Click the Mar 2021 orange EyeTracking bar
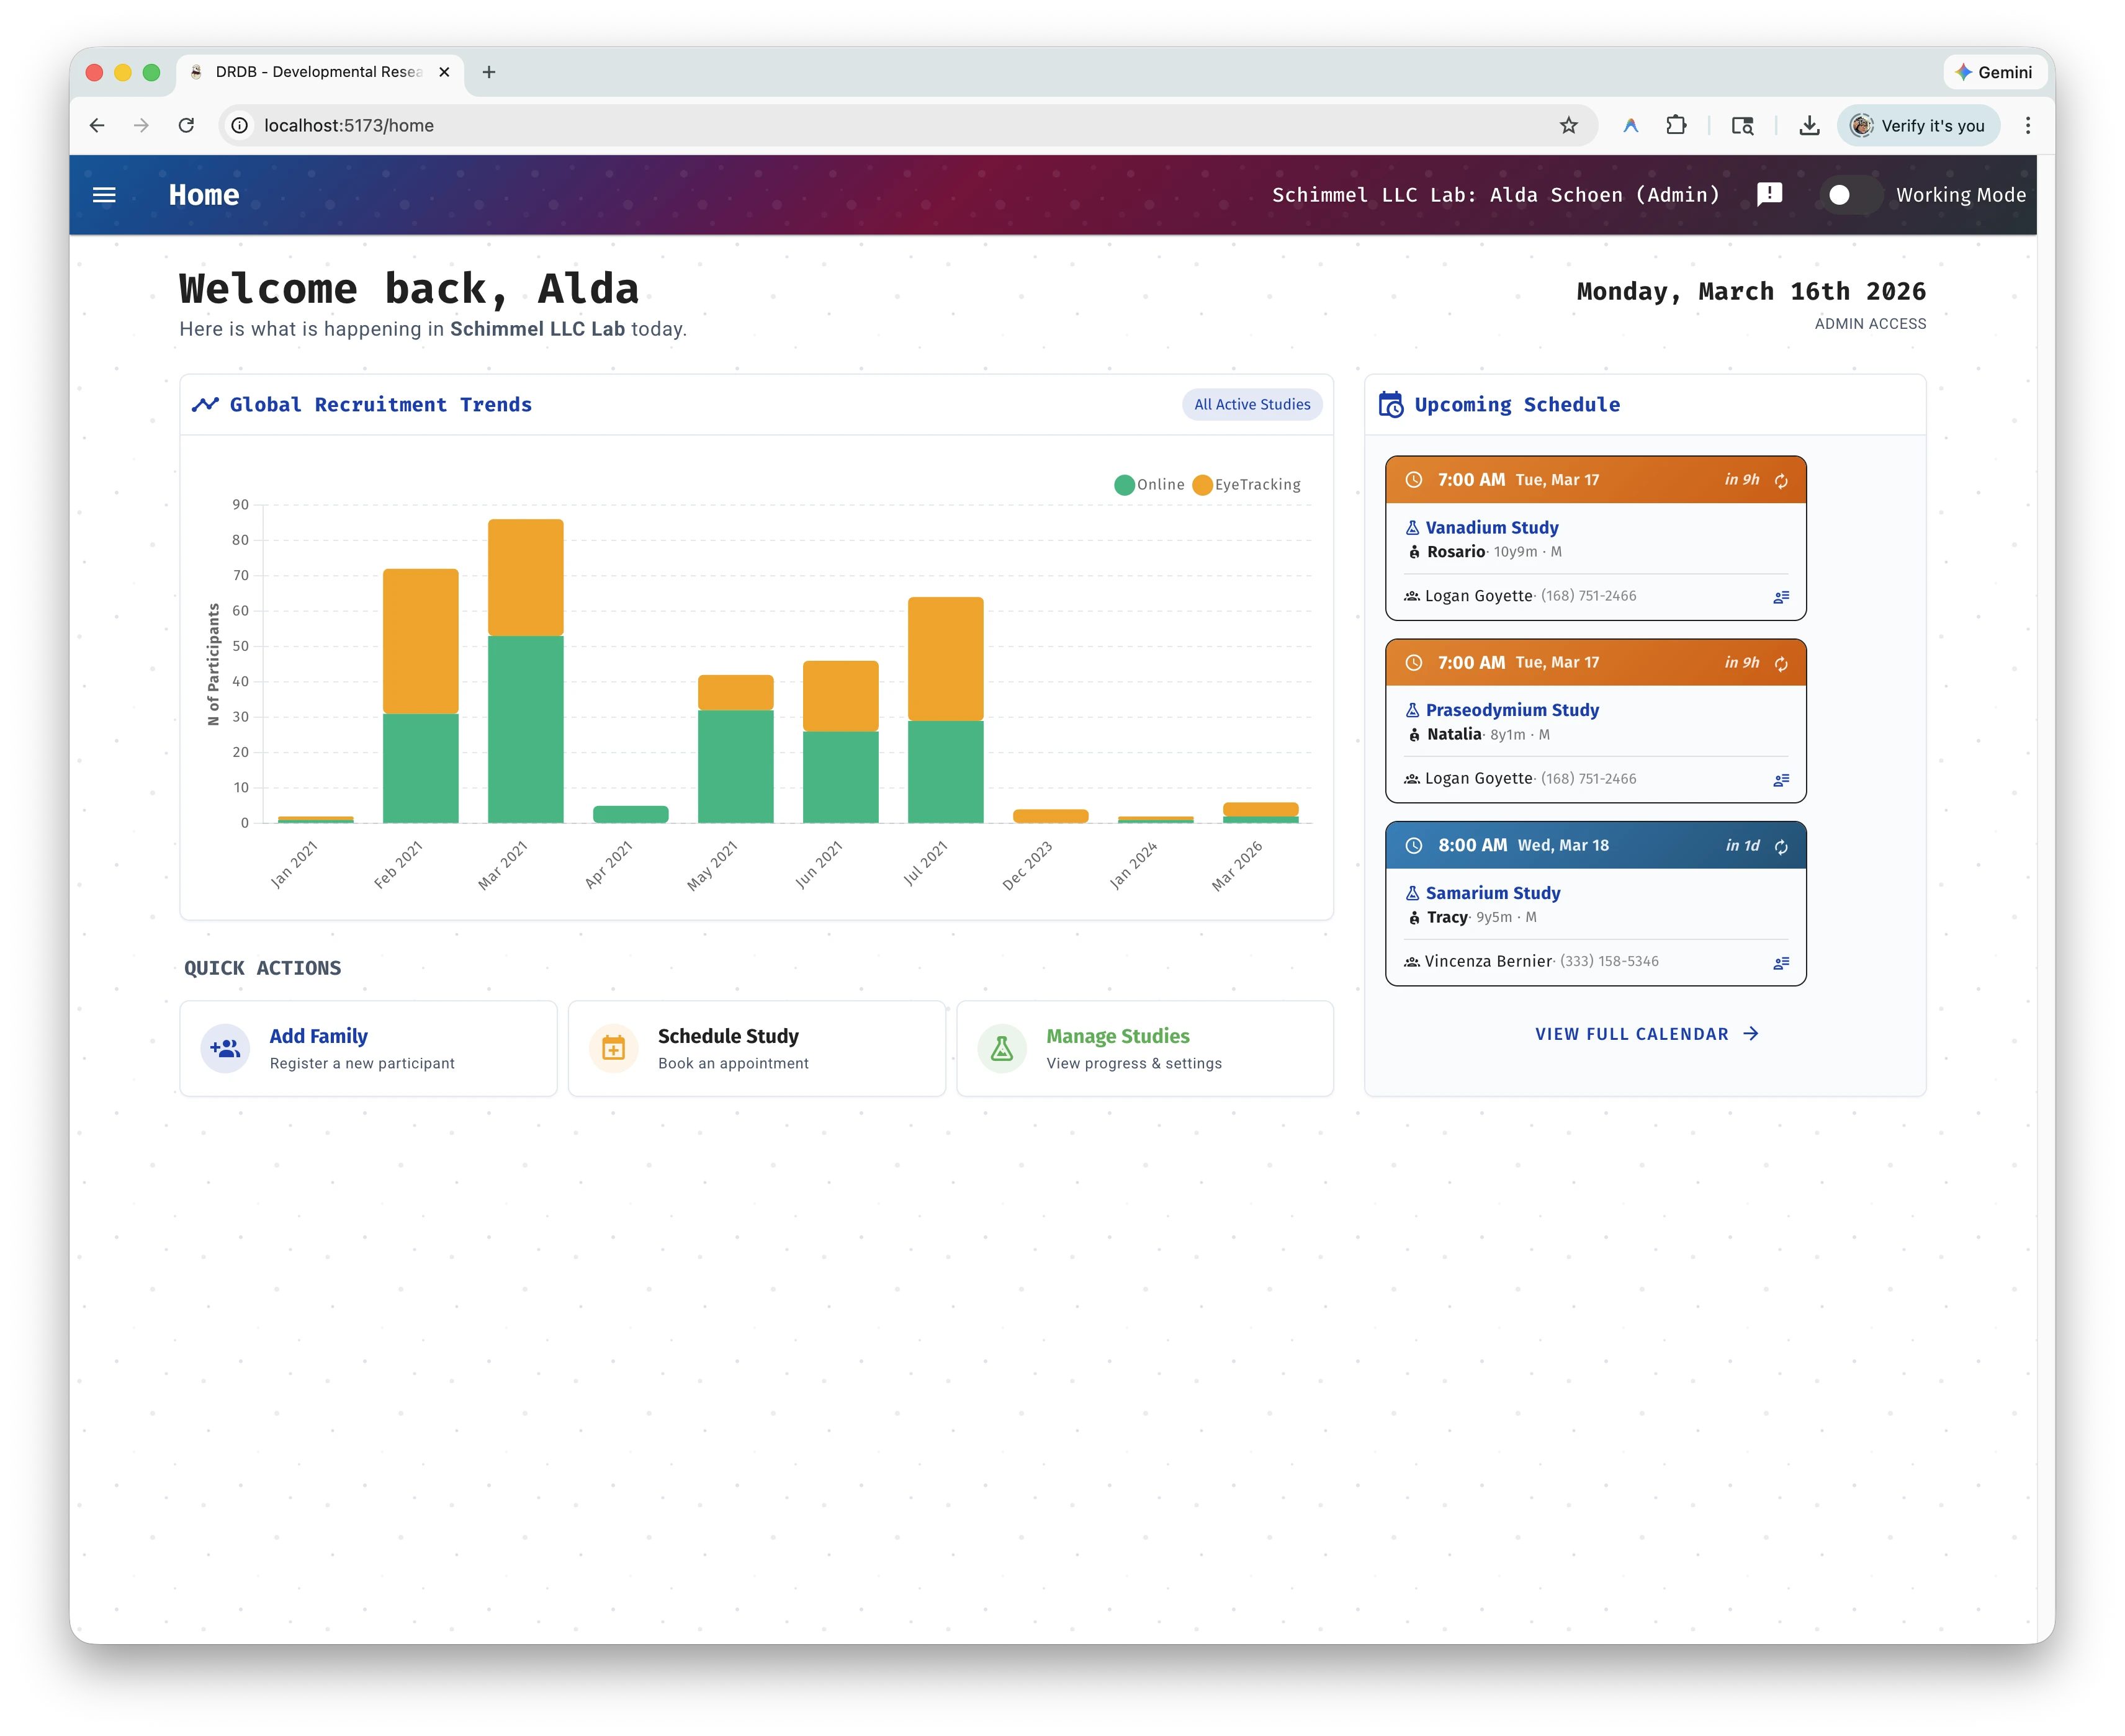This screenshot has height=1736, width=2125. 525,577
